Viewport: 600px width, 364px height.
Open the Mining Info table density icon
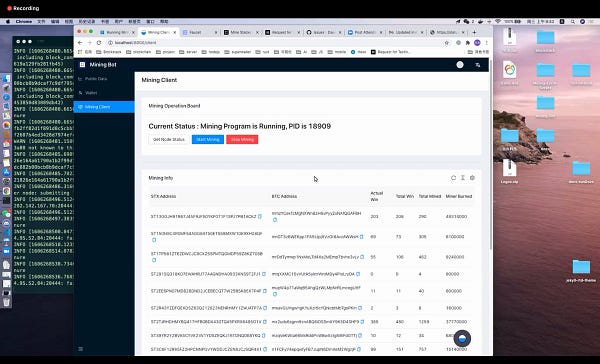pos(463,178)
